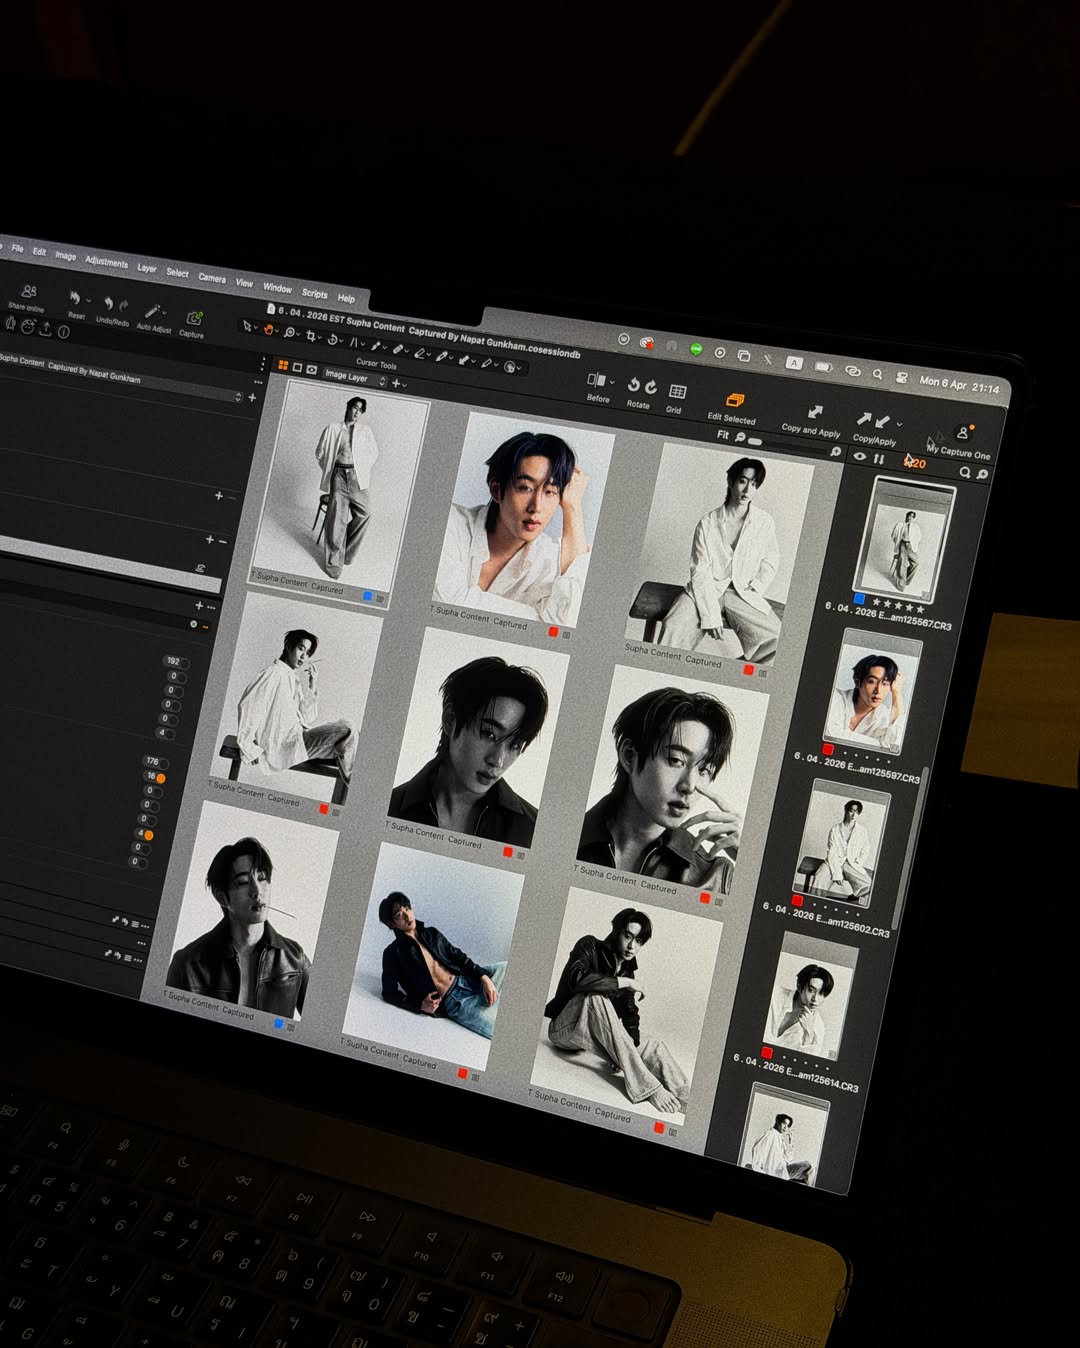The height and width of the screenshot is (1348, 1080).
Task: Select the orange Pan hand tool
Action: click(x=267, y=329)
